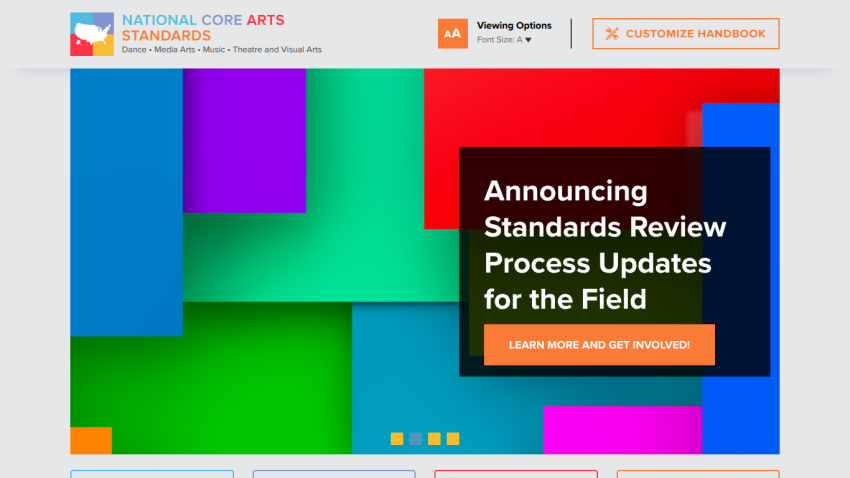Click Learn More and Get Involved button

[x=599, y=345]
